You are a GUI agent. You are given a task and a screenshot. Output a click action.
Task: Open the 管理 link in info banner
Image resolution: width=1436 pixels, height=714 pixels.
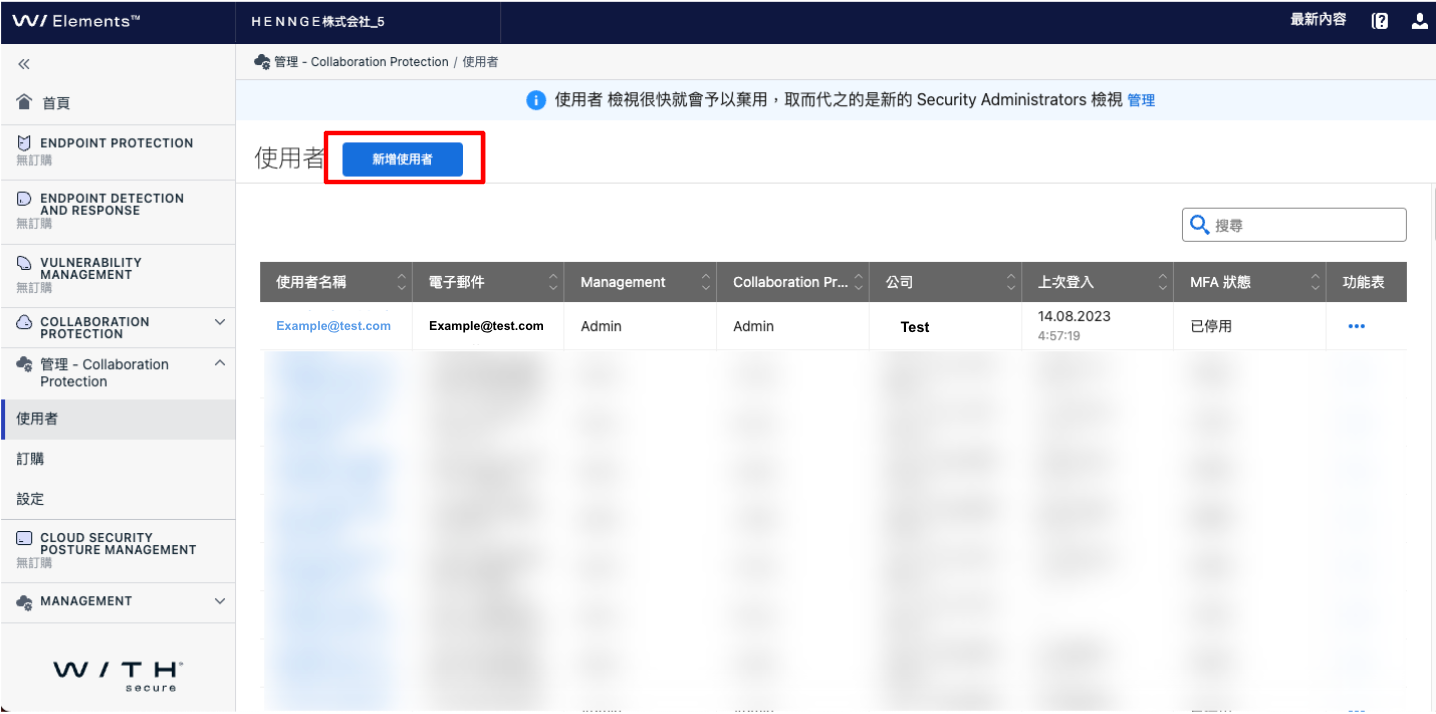click(x=1141, y=100)
